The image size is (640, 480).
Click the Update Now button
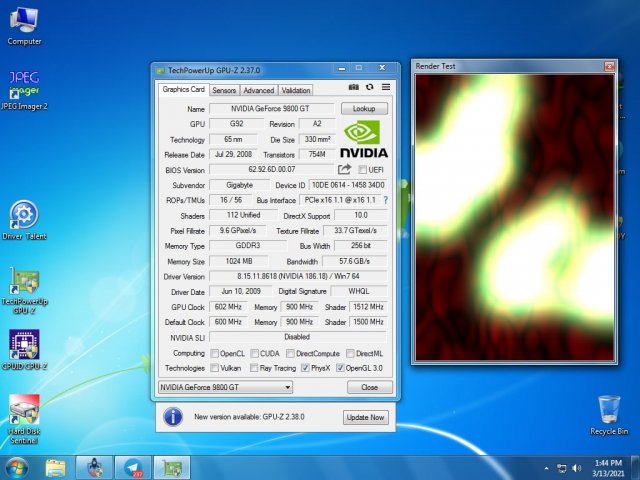pyautogui.click(x=365, y=417)
